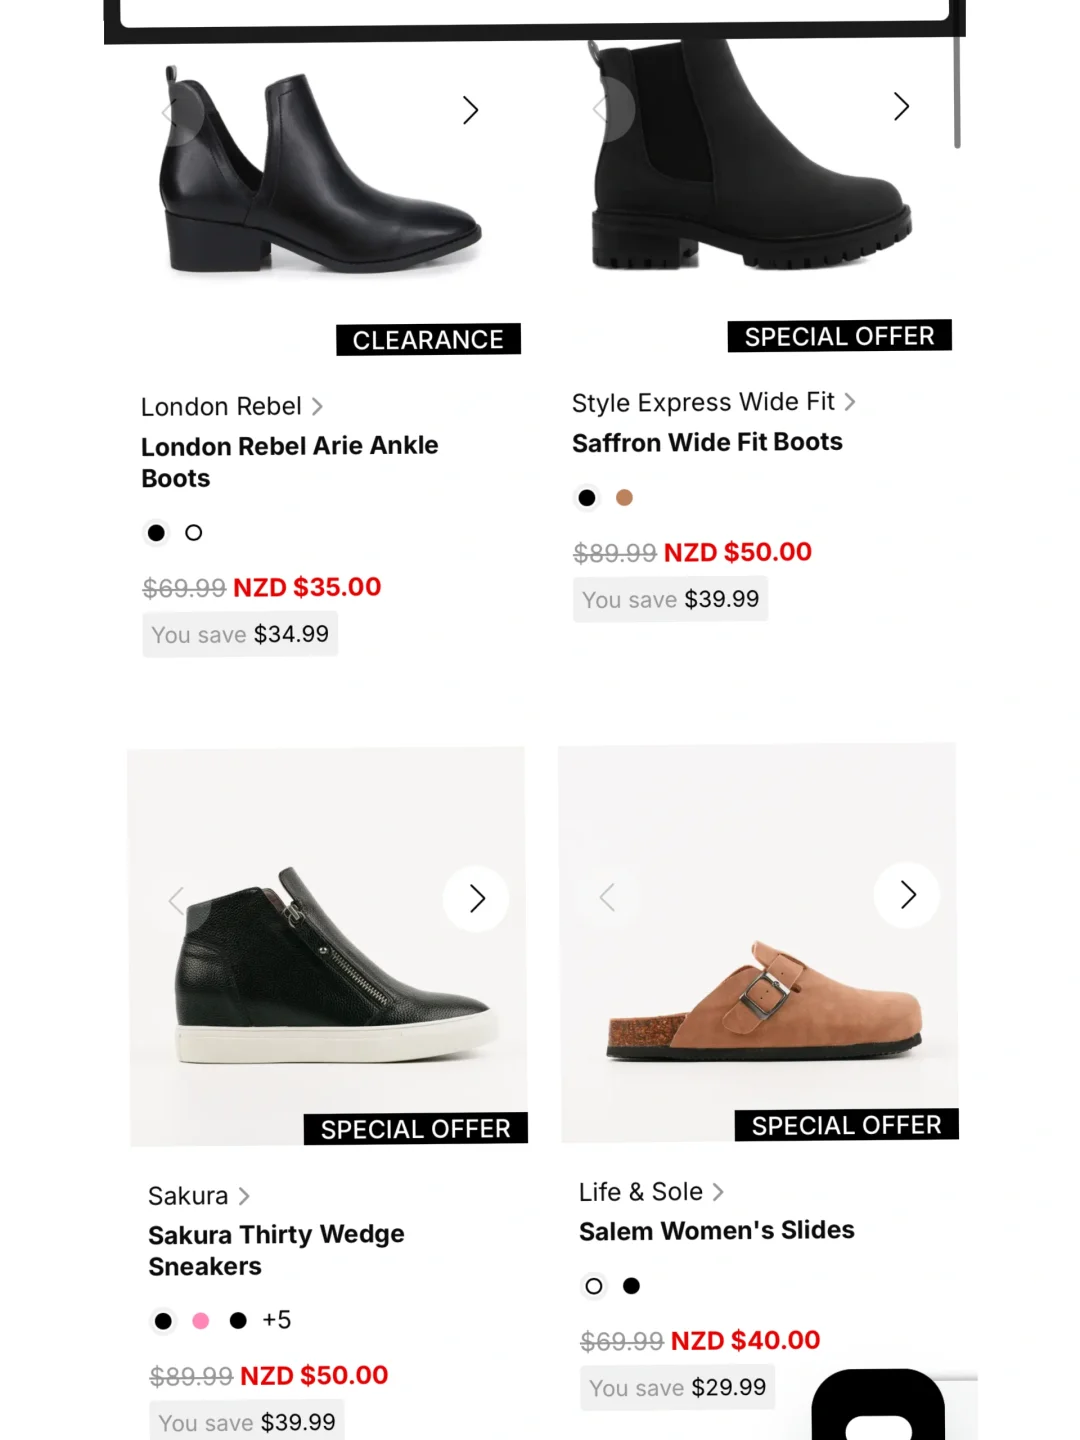Viewport: 1080px width, 1440px height.
Task: Show previous image of Sakura Wedge Sneakers
Action: [177, 901]
